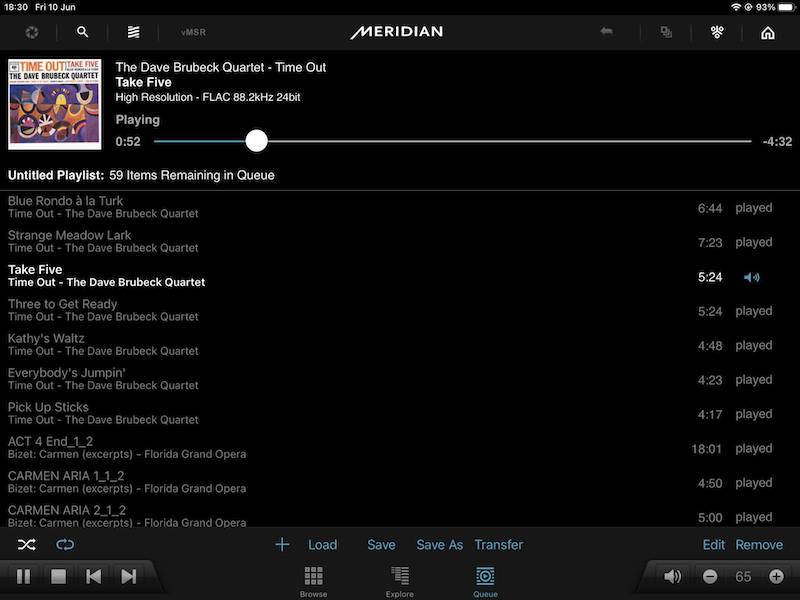Transfer the queue to another zone
This screenshot has width=800, height=600.
(498, 545)
